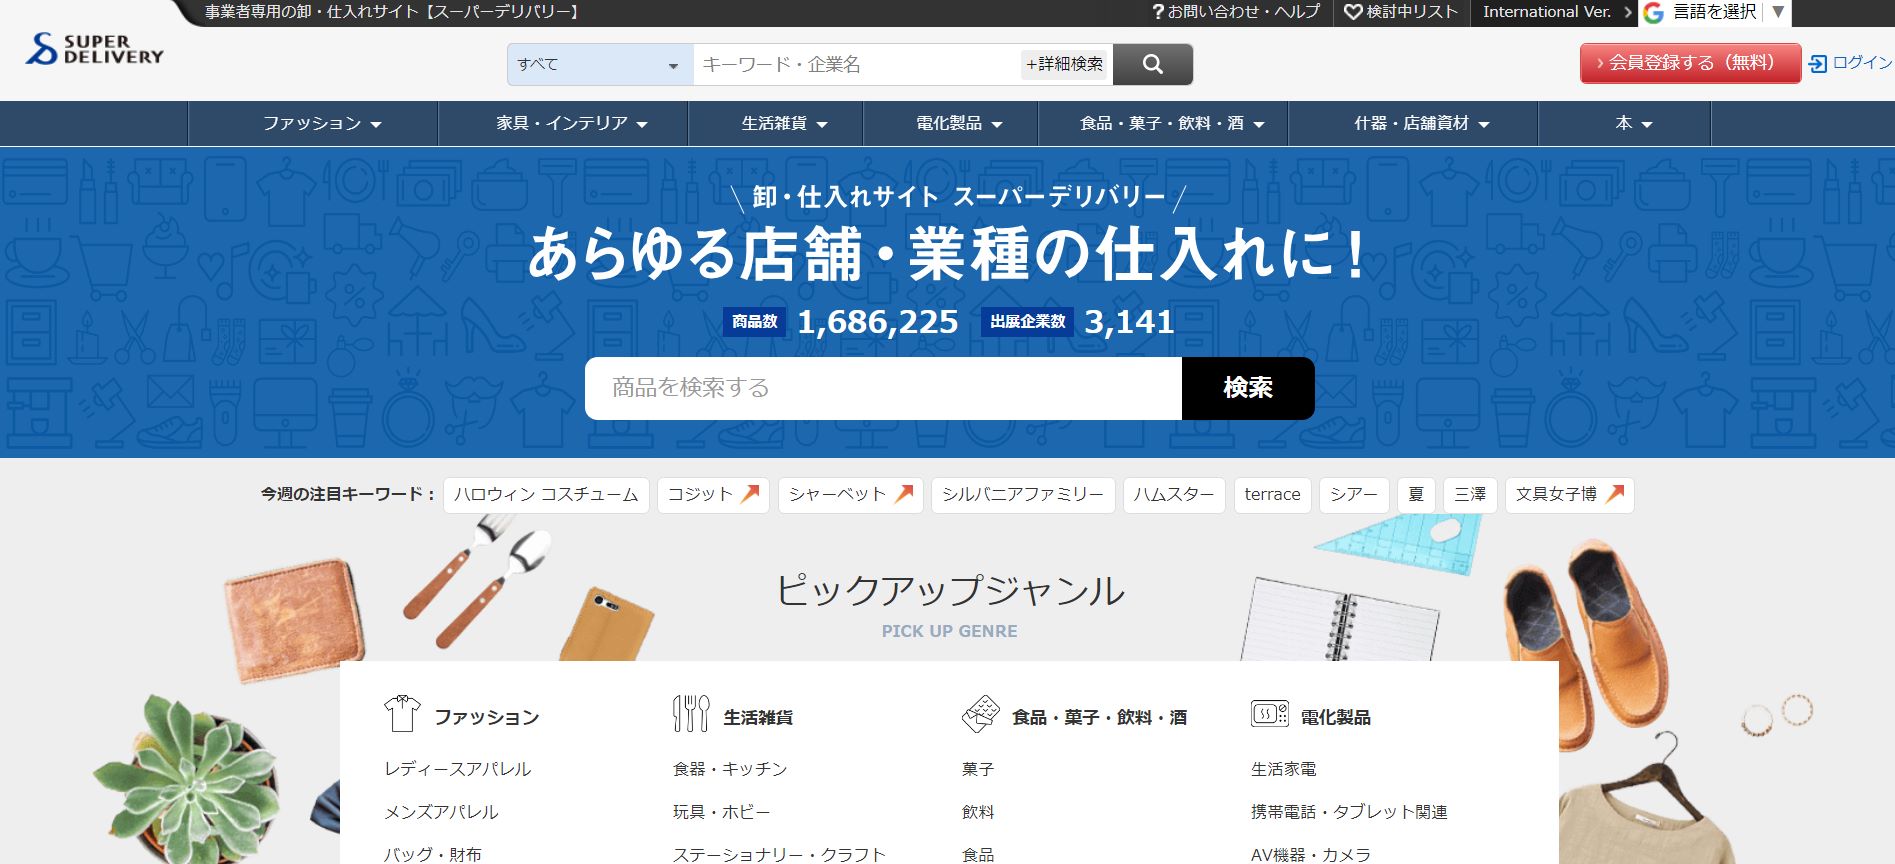Viewport: 1895px width, 864px height.
Task: Expand the 生活雑貨 navigation menu
Action: point(776,124)
